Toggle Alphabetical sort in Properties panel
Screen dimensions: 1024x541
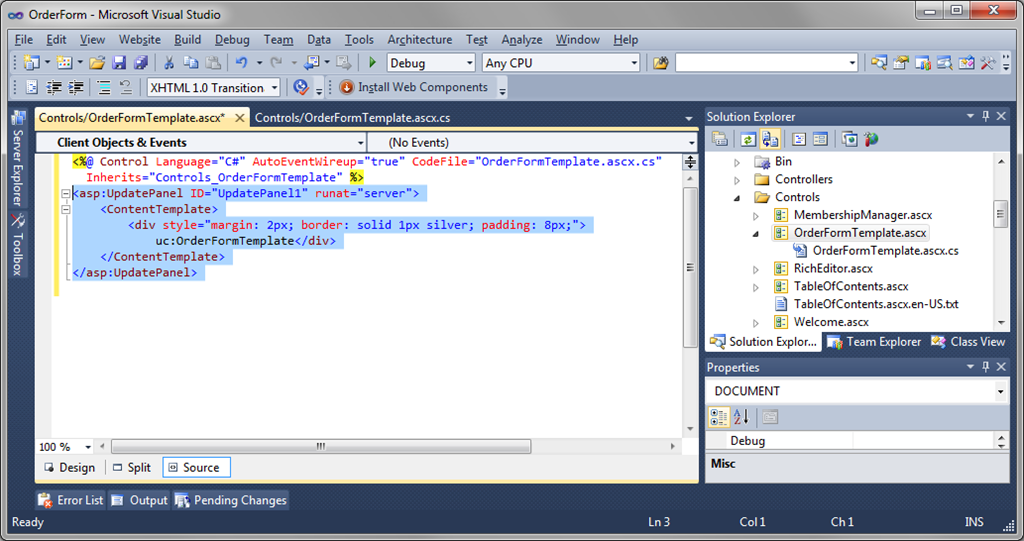pos(741,417)
